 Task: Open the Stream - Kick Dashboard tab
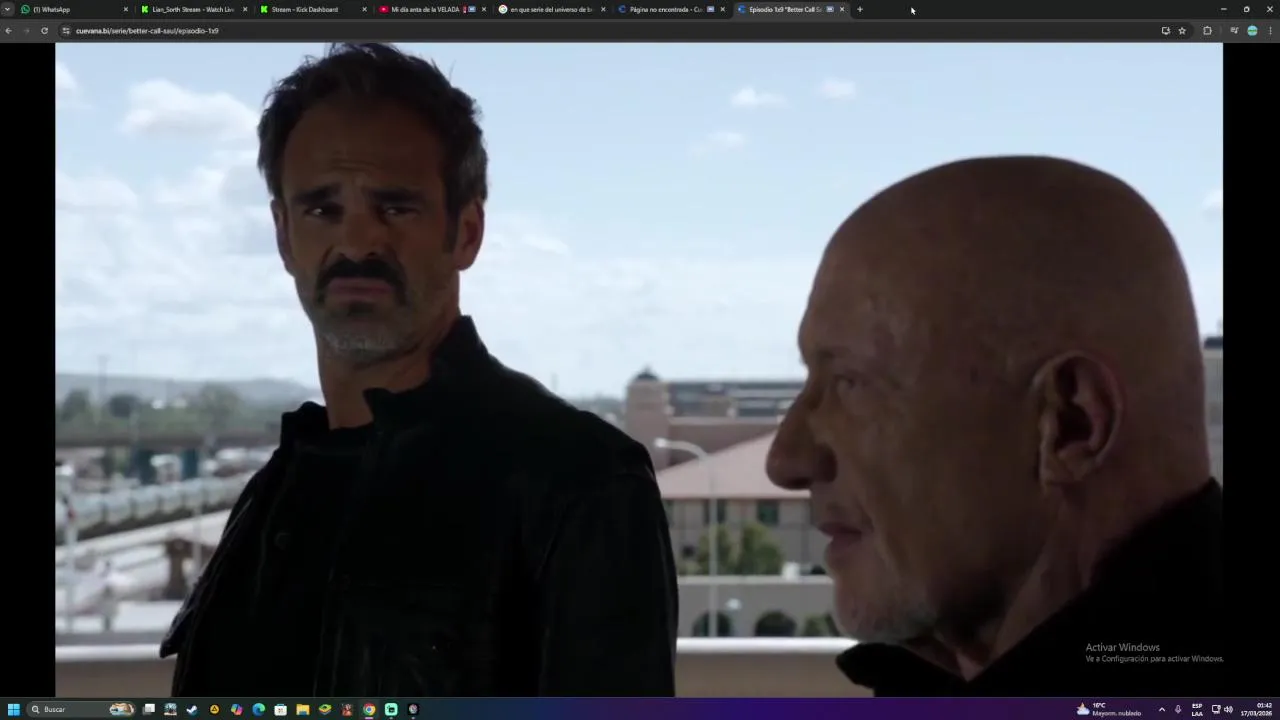313,9
